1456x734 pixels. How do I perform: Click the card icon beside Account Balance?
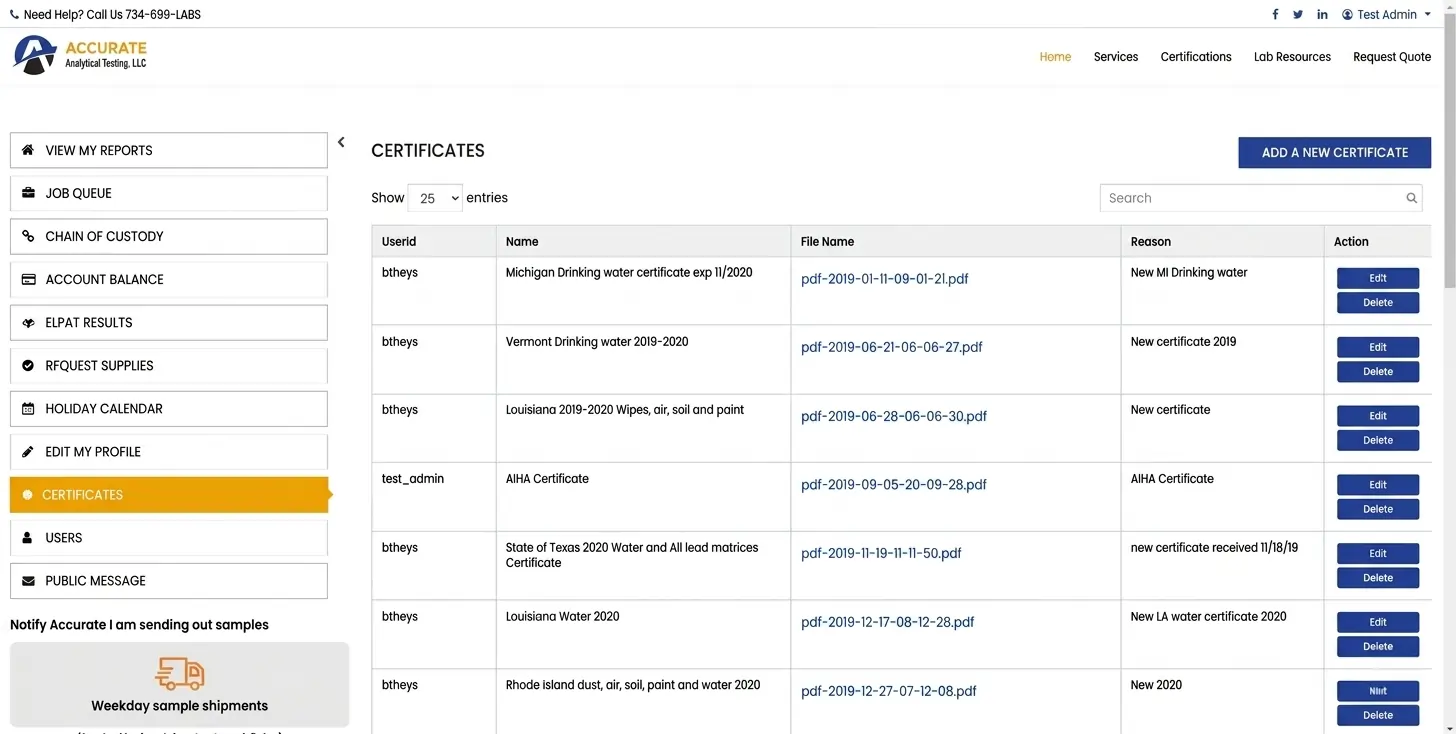(x=28, y=279)
